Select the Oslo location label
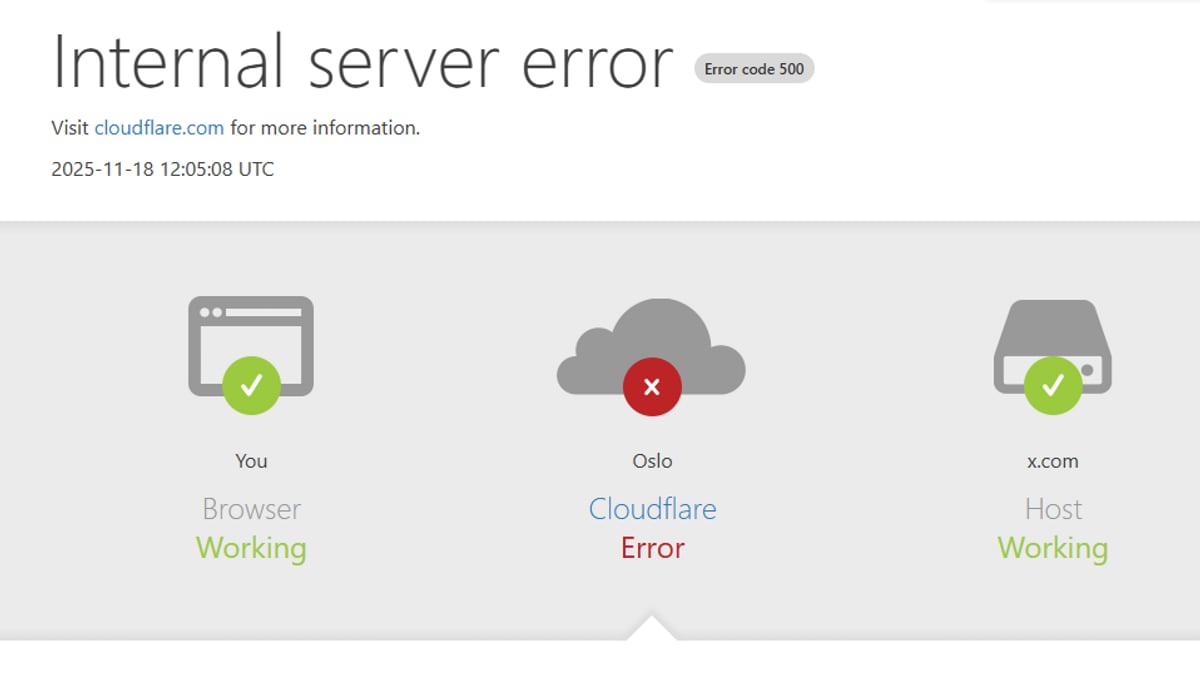This screenshot has width=1200, height=675. [x=652, y=461]
